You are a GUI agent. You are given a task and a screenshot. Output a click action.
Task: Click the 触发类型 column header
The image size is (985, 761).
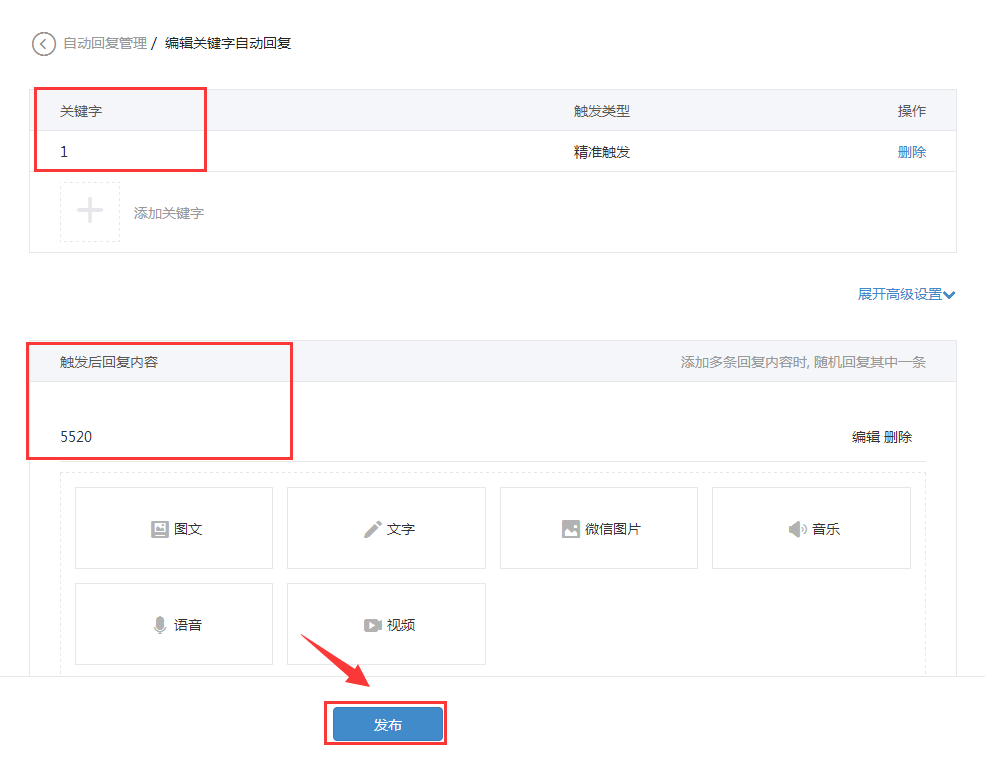coord(601,111)
